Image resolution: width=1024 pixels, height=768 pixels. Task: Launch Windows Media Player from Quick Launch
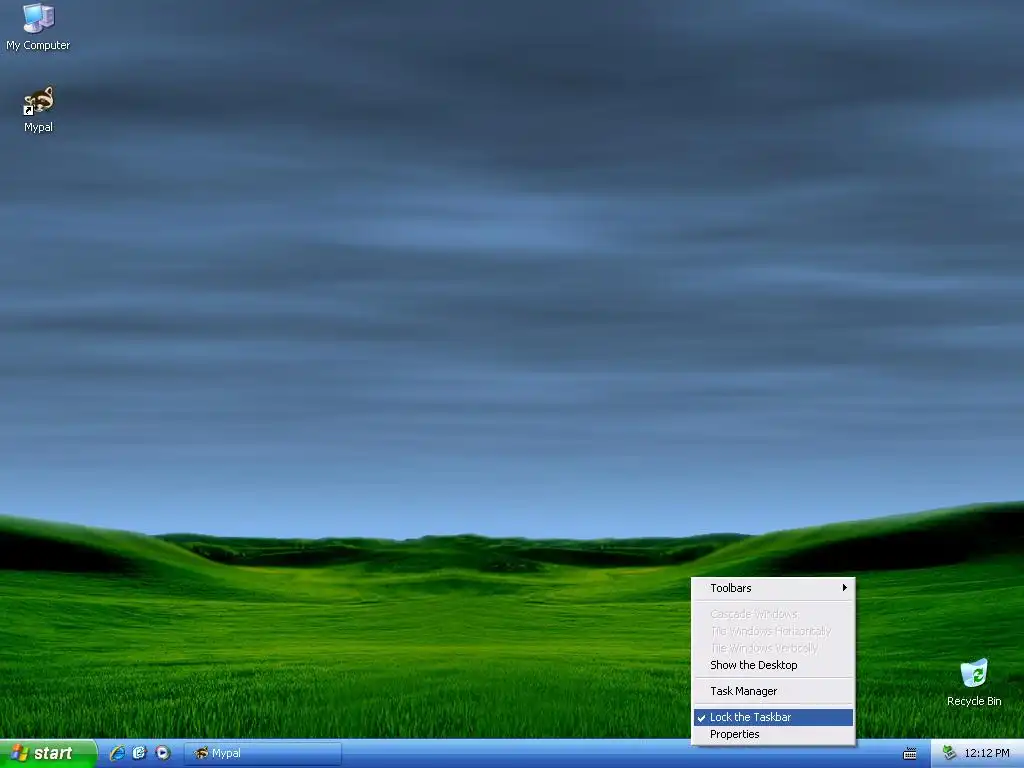[x=163, y=753]
